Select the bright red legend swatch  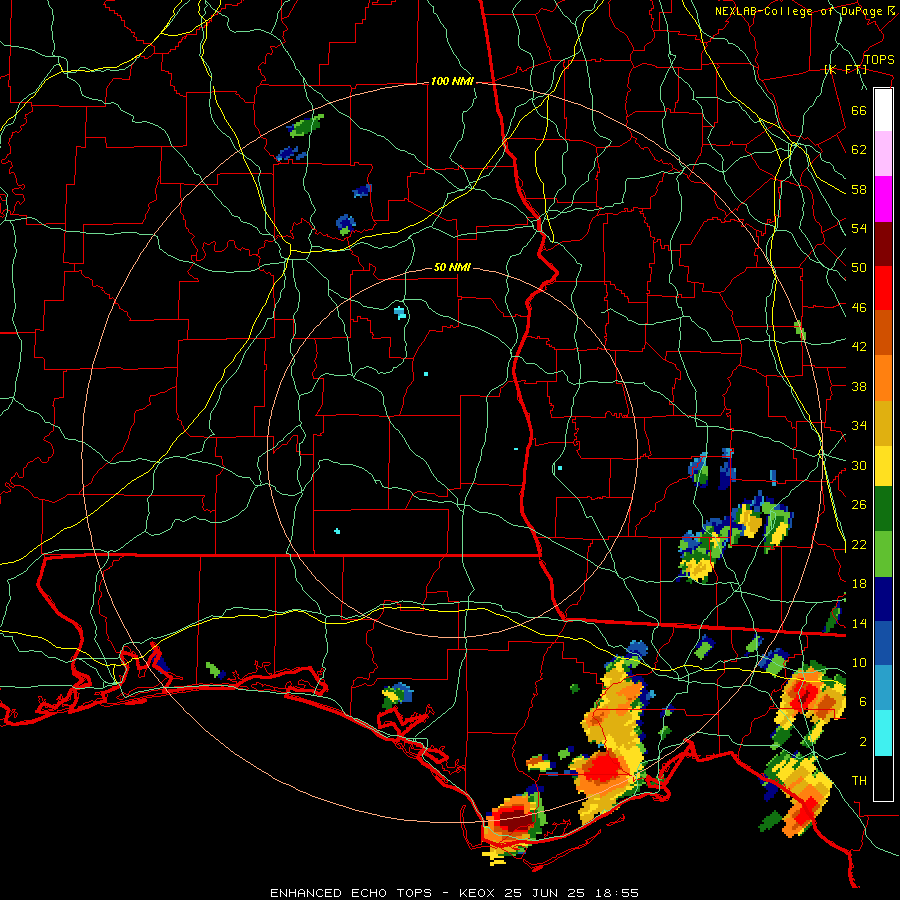click(x=883, y=288)
